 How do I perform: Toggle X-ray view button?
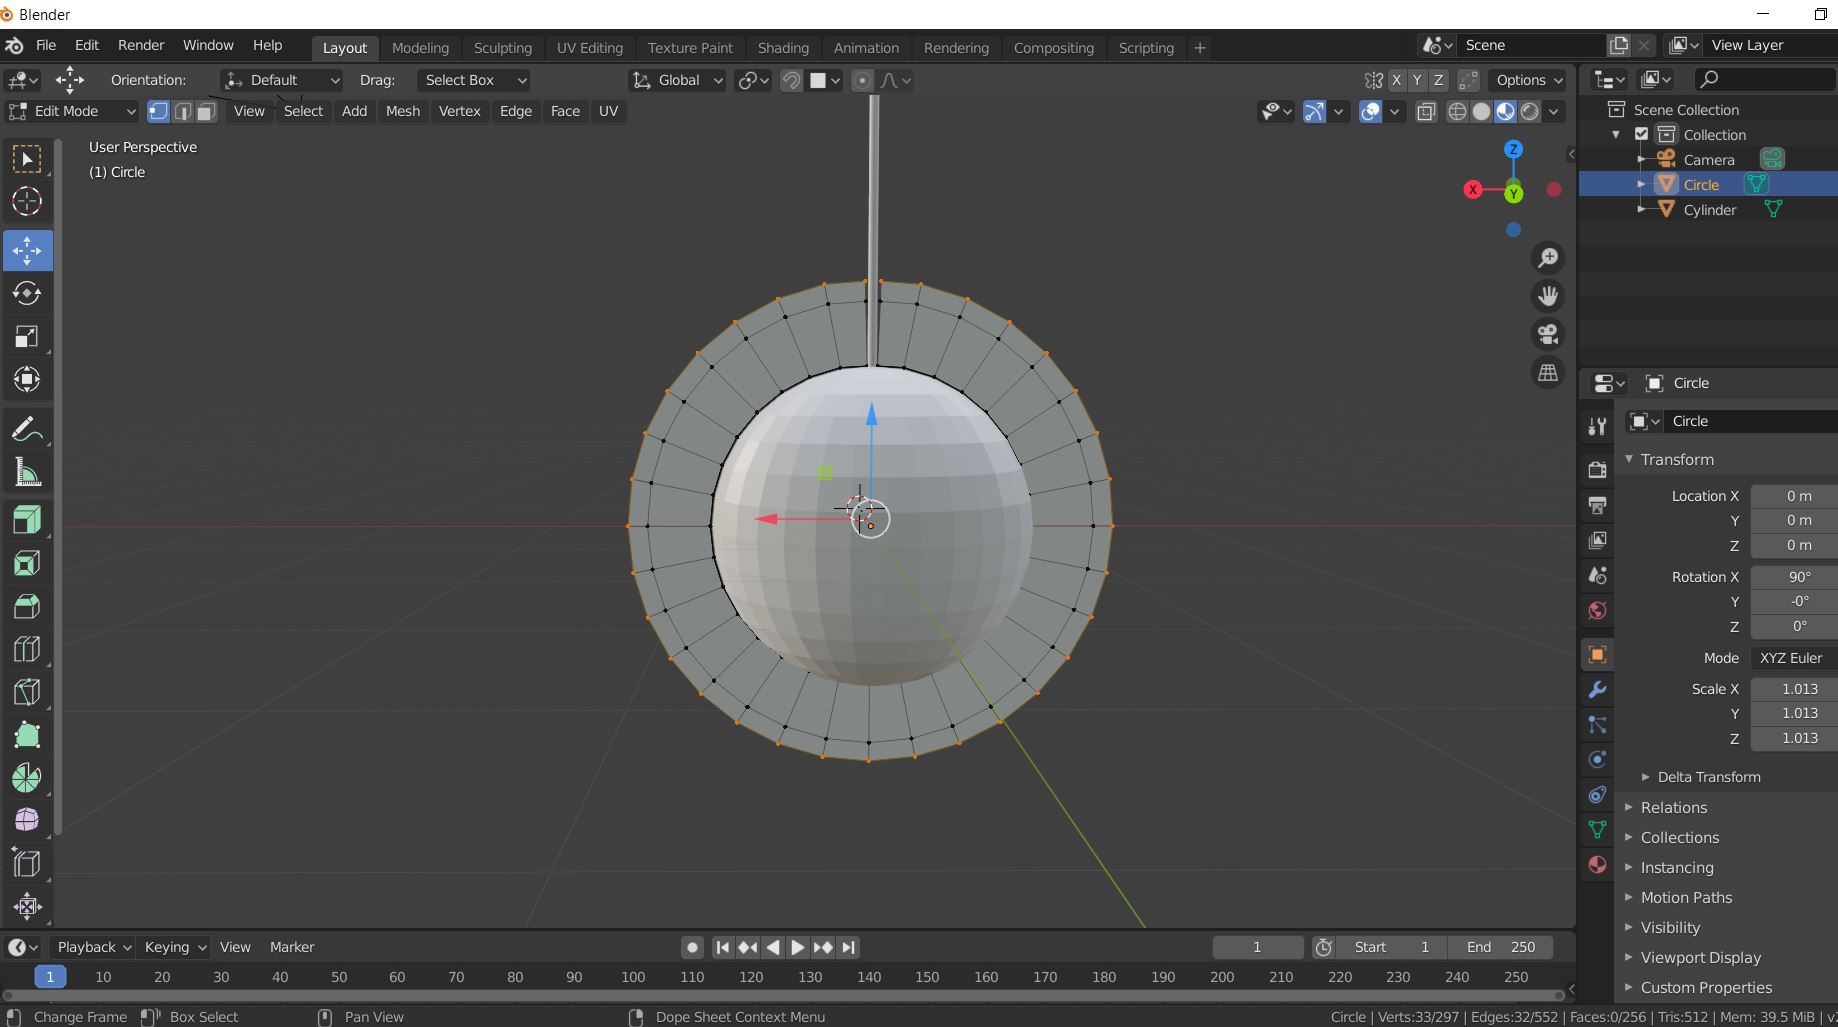1426,111
